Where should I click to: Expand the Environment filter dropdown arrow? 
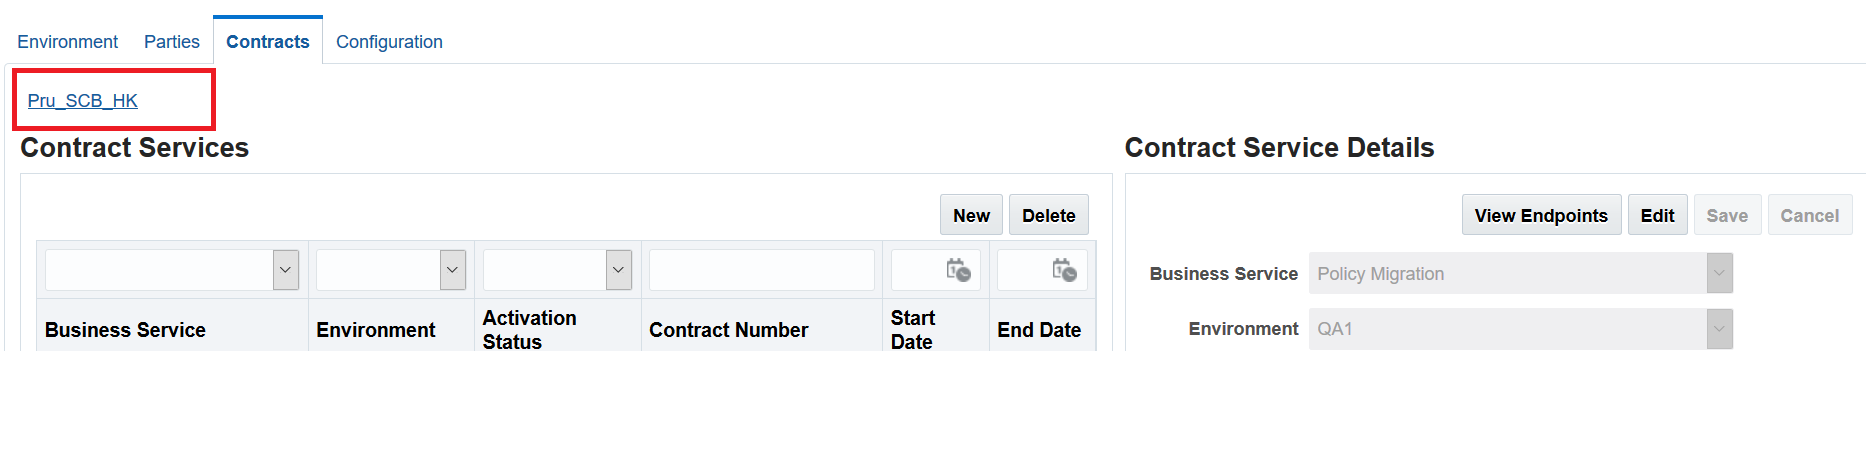tap(453, 270)
